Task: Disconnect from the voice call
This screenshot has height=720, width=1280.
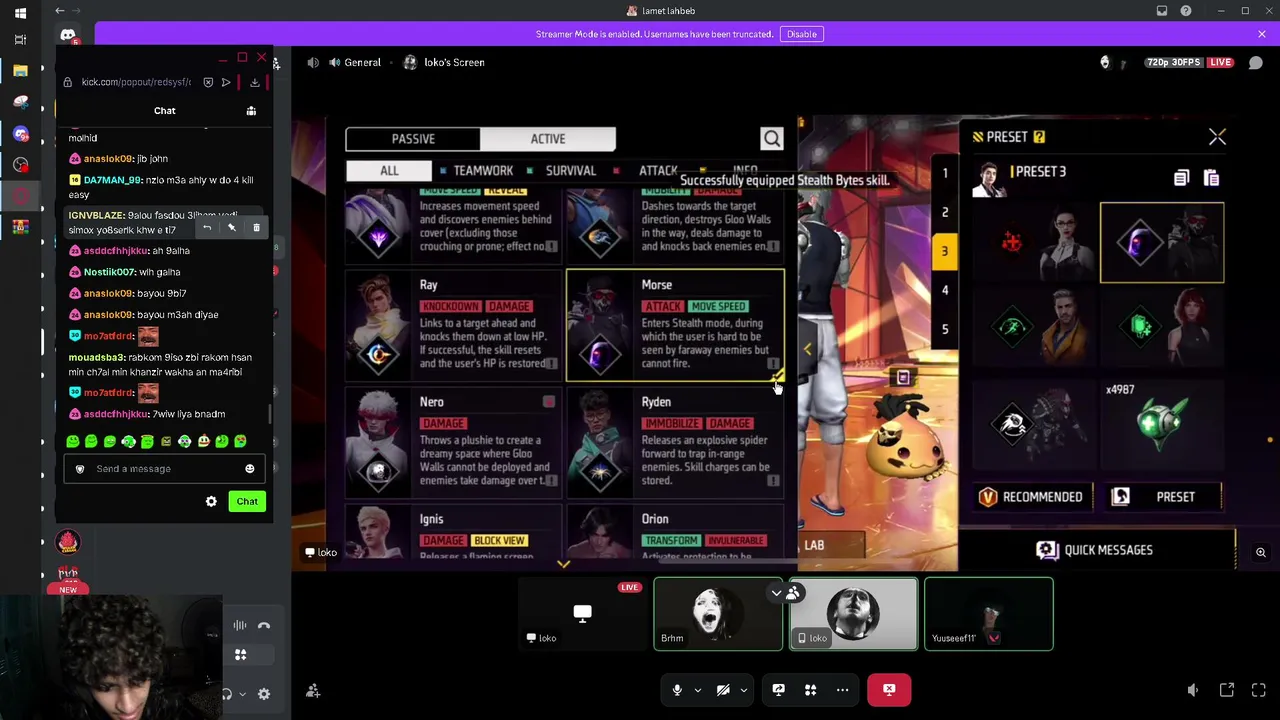Action: (x=889, y=690)
